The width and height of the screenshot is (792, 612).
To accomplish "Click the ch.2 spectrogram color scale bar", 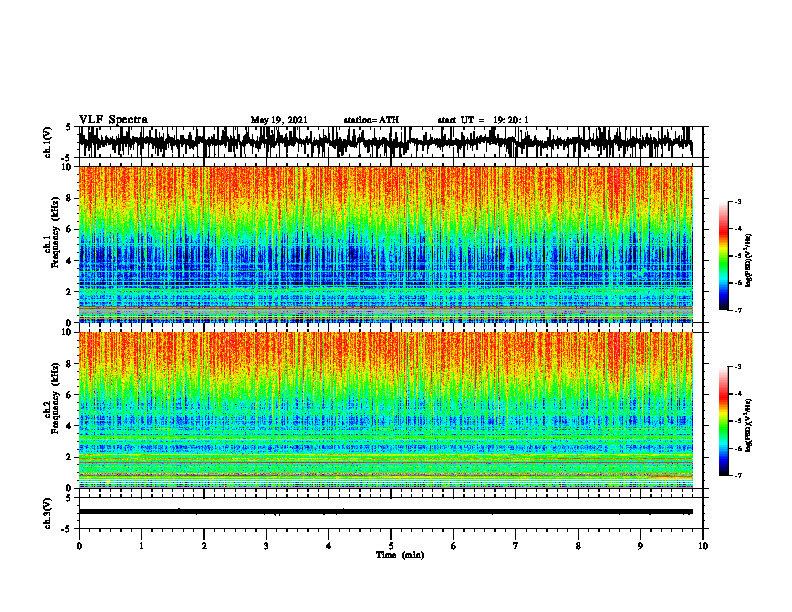I will point(724,421).
